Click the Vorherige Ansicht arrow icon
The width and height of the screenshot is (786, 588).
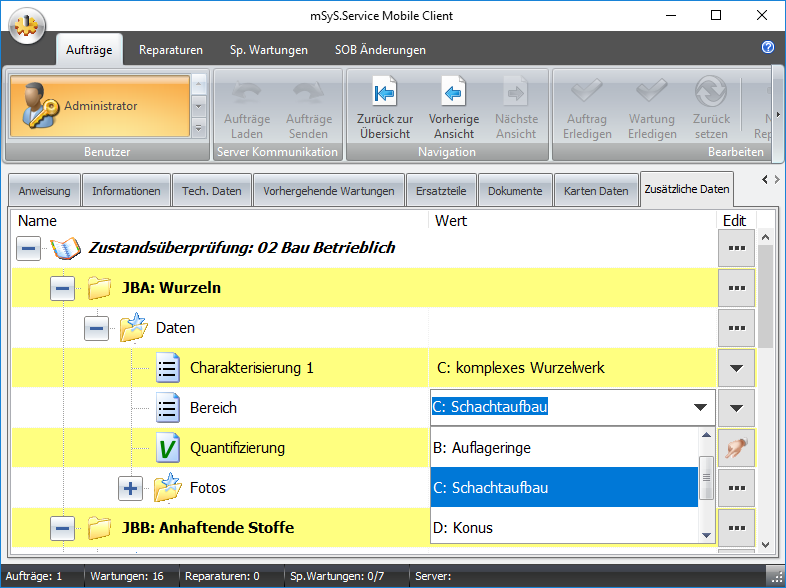click(453, 94)
